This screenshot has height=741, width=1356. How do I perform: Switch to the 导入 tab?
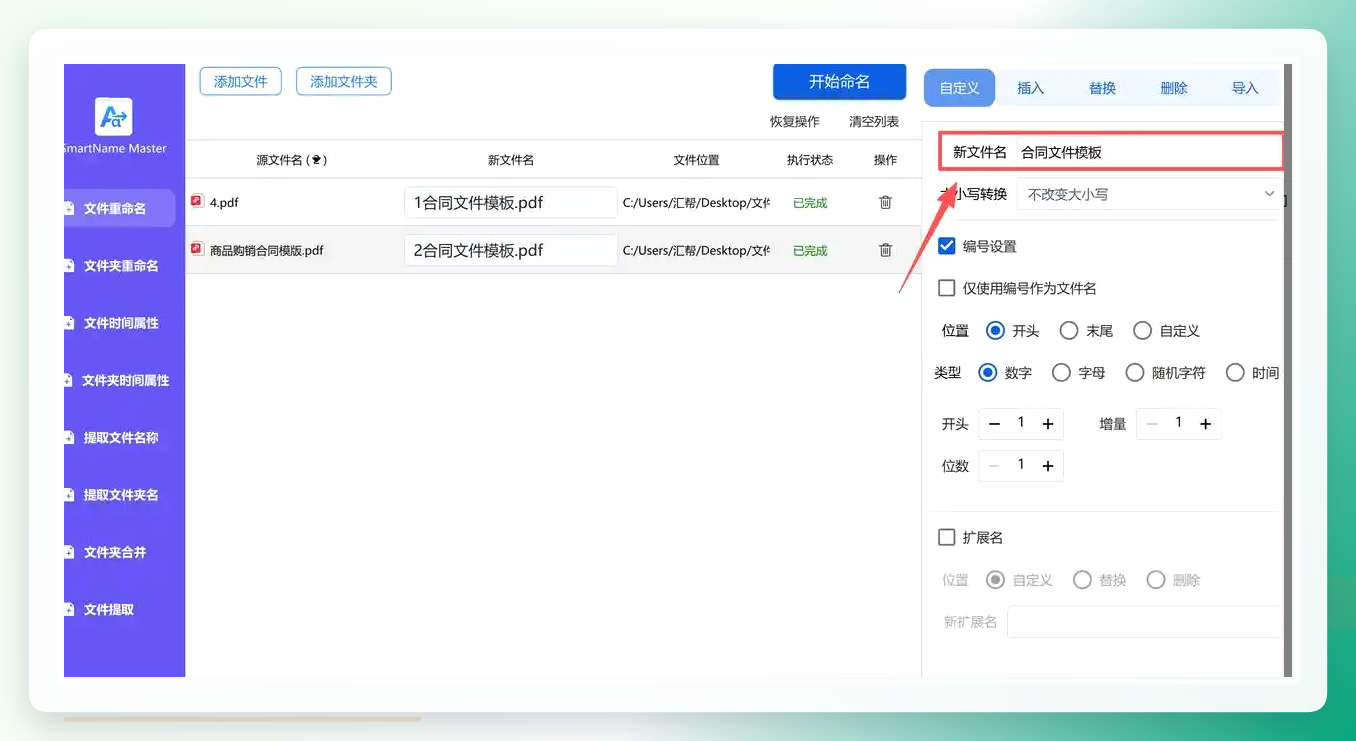(x=1245, y=88)
